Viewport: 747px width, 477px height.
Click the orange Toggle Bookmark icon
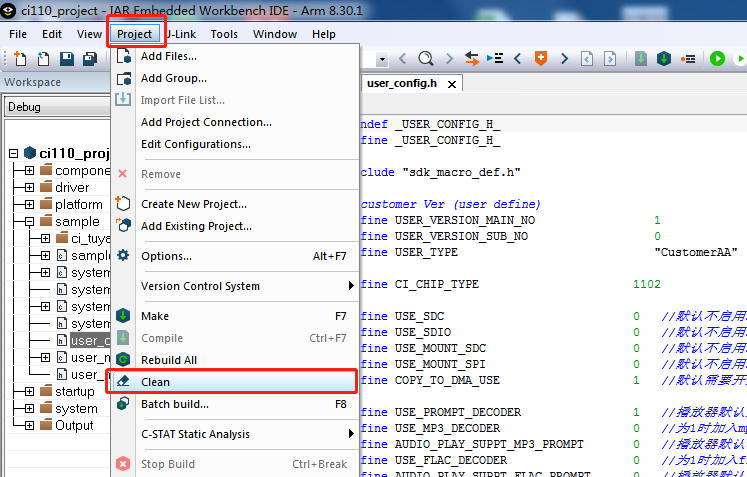point(541,59)
